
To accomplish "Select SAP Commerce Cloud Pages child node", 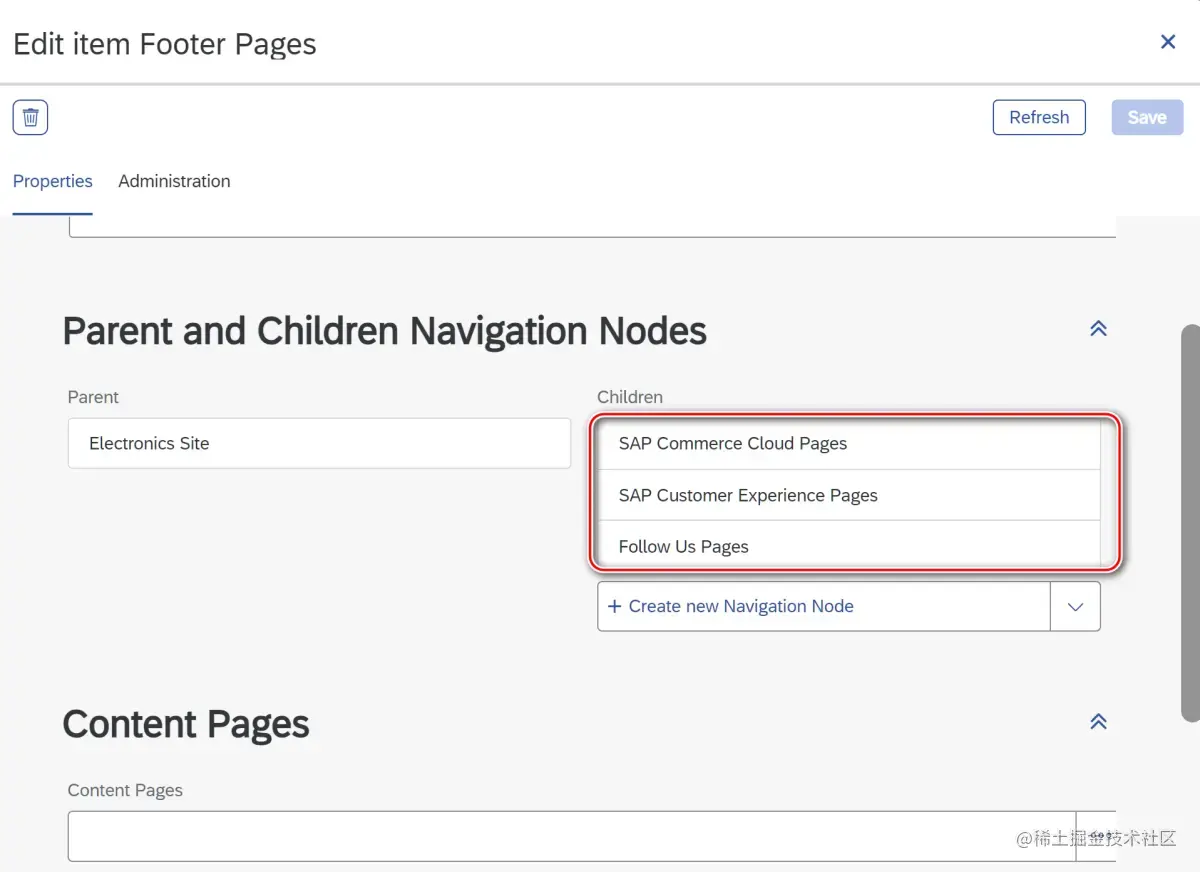I will (x=733, y=444).
